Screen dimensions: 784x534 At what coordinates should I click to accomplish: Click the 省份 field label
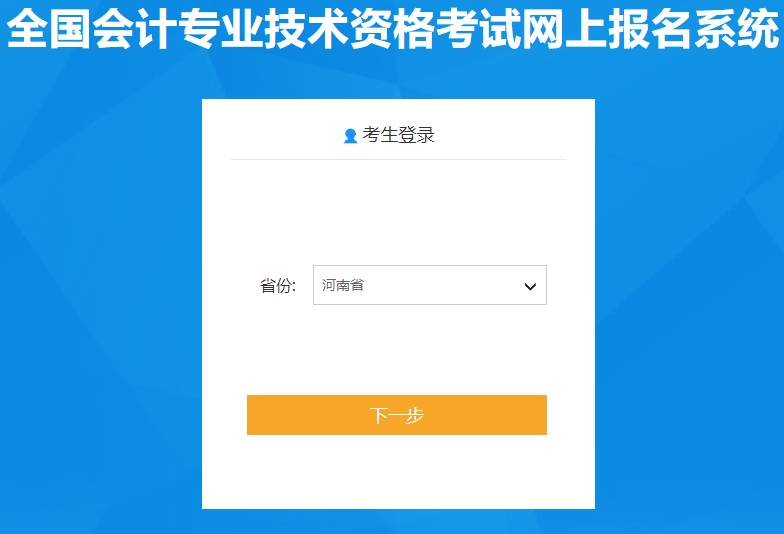[278, 286]
